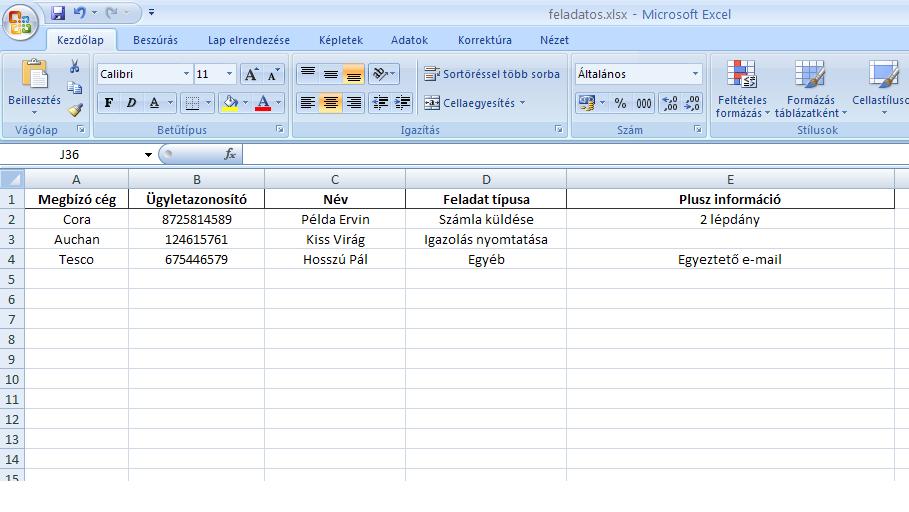Open the Office button menu

click(x=20, y=22)
